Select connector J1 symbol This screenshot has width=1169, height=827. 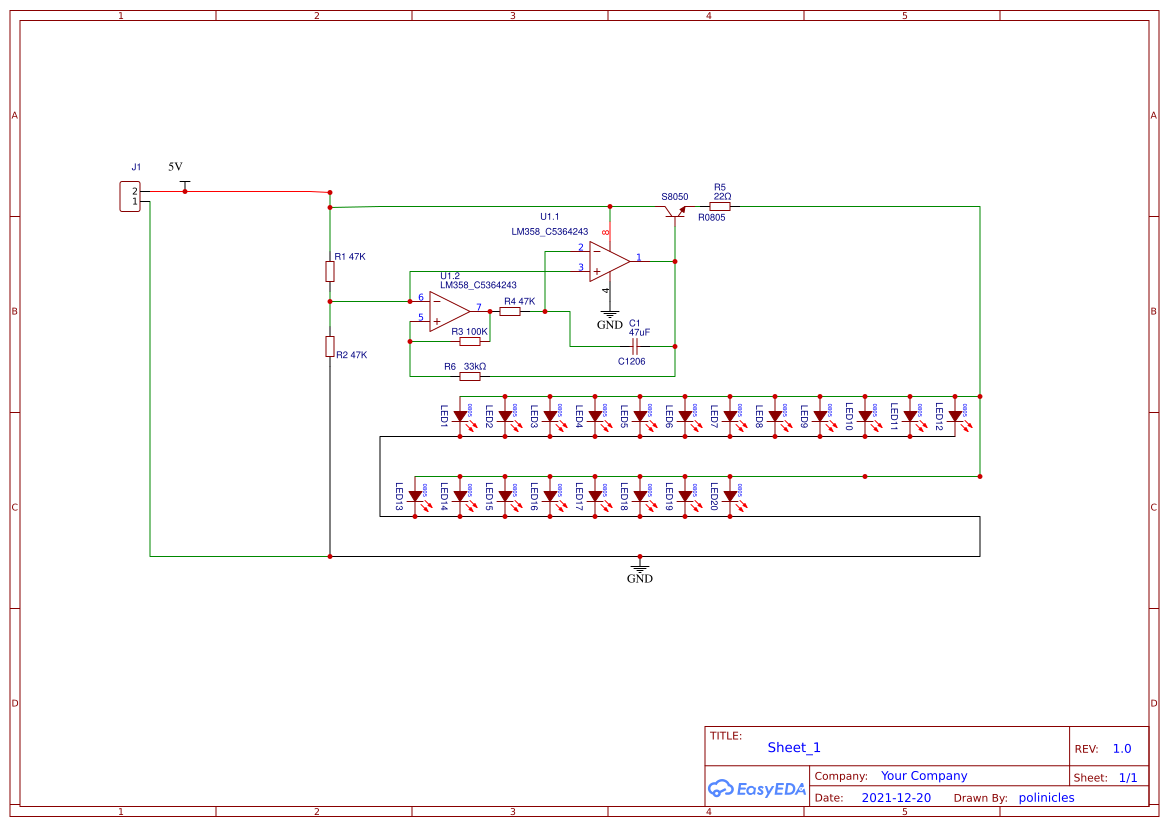130,195
